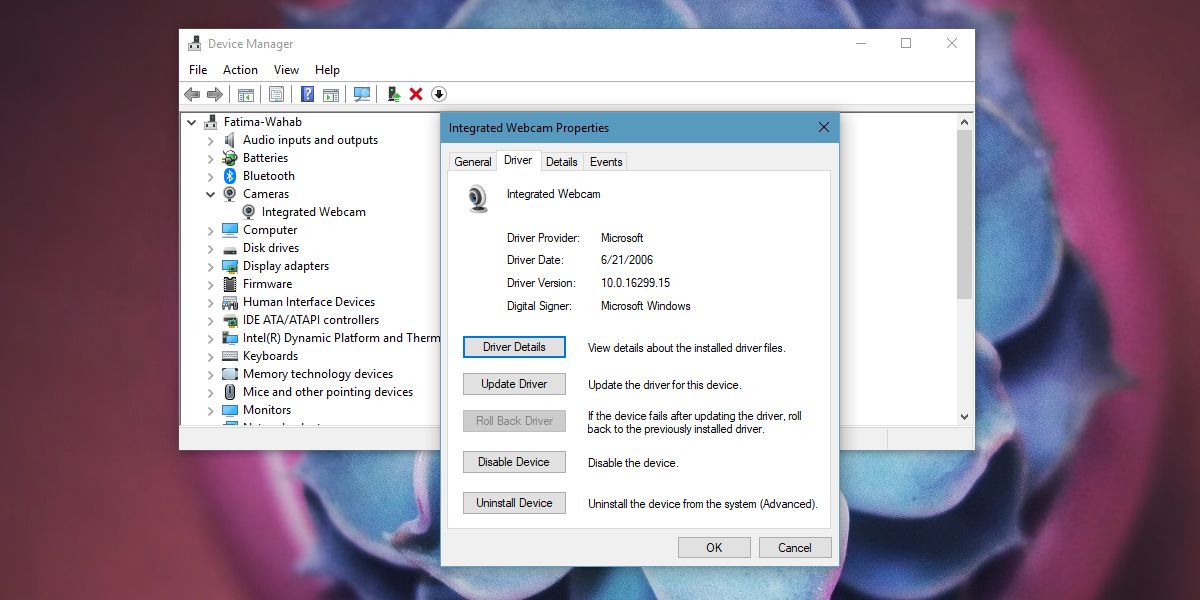Click the blue Help question mark icon

(x=308, y=94)
